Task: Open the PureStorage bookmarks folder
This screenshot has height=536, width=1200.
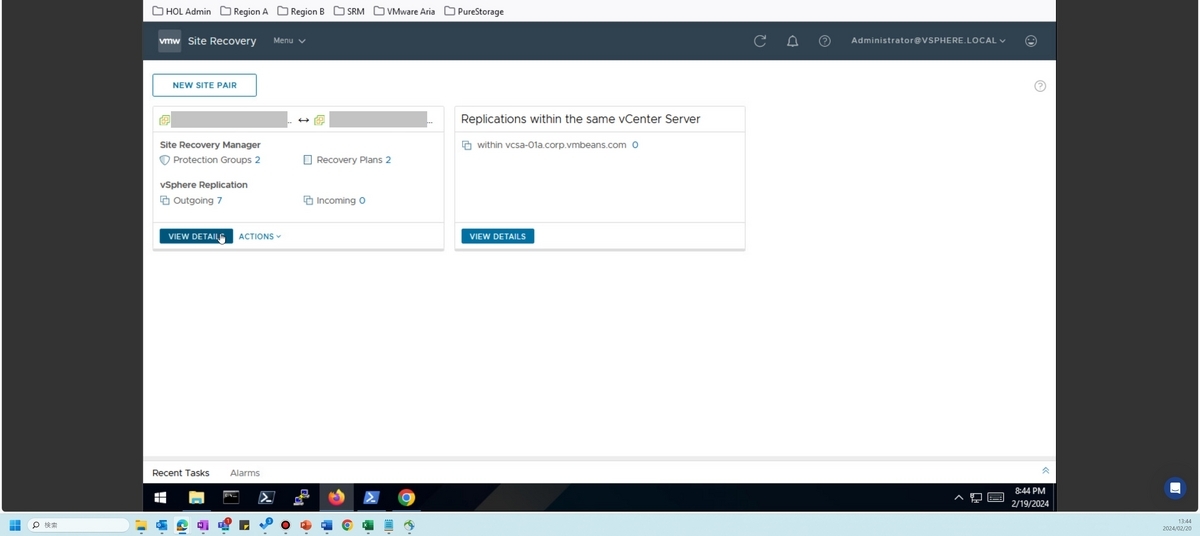Action: pyautogui.click(x=474, y=11)
